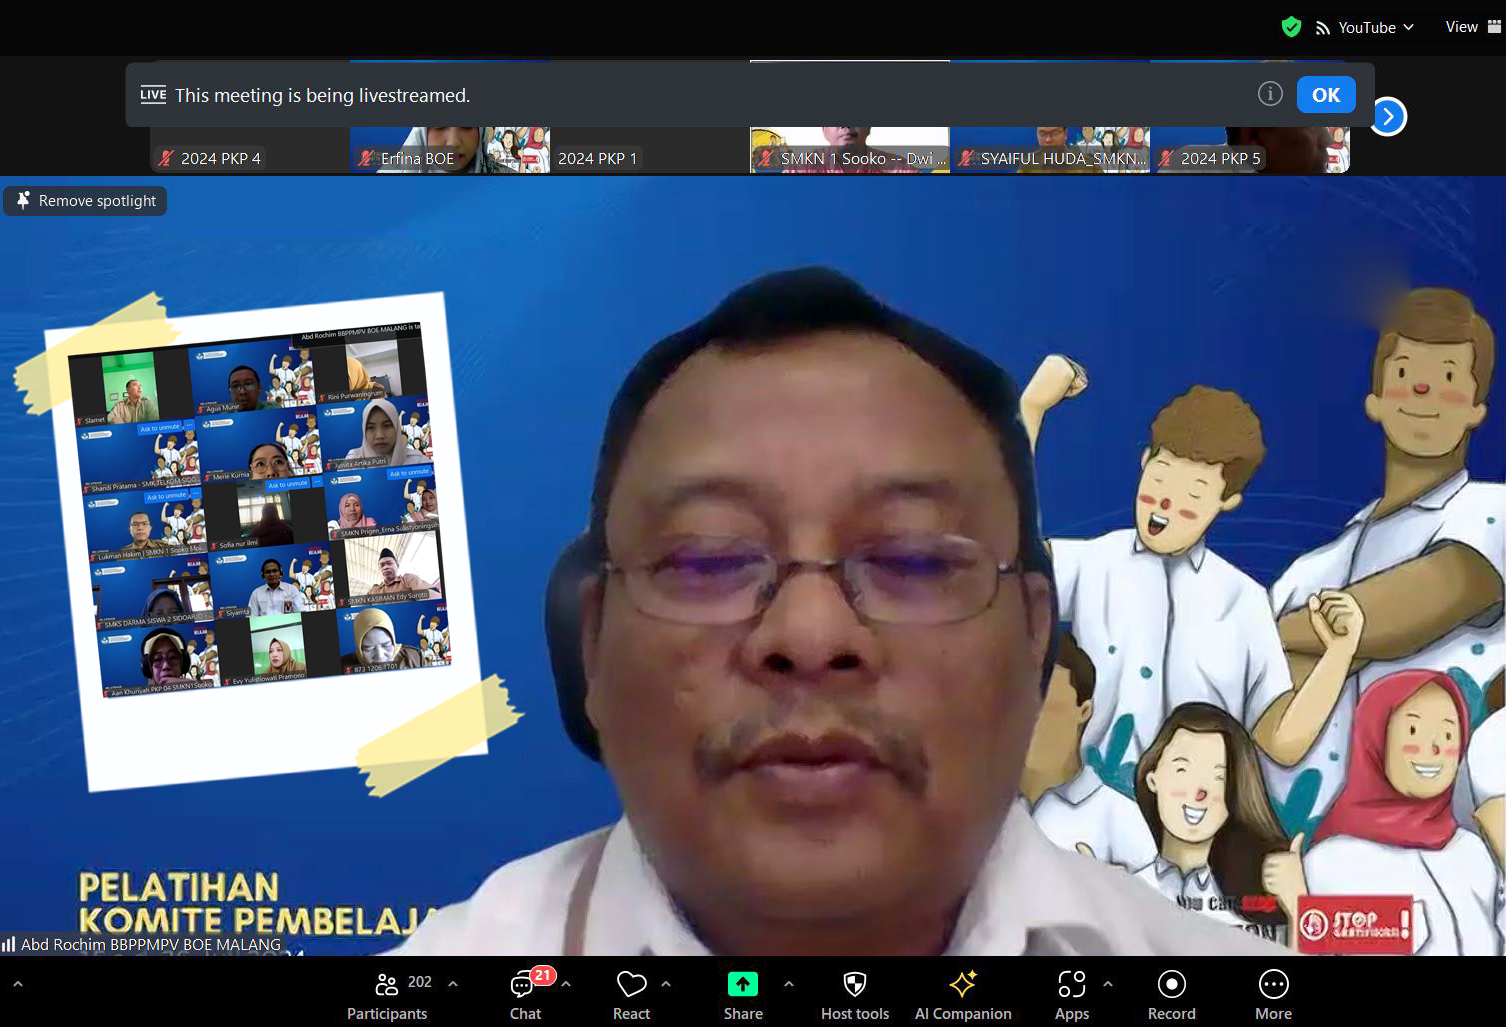Screen dimensions: 1506x1027
Task: Expand the Share options arrow
Action: point(789,984)
